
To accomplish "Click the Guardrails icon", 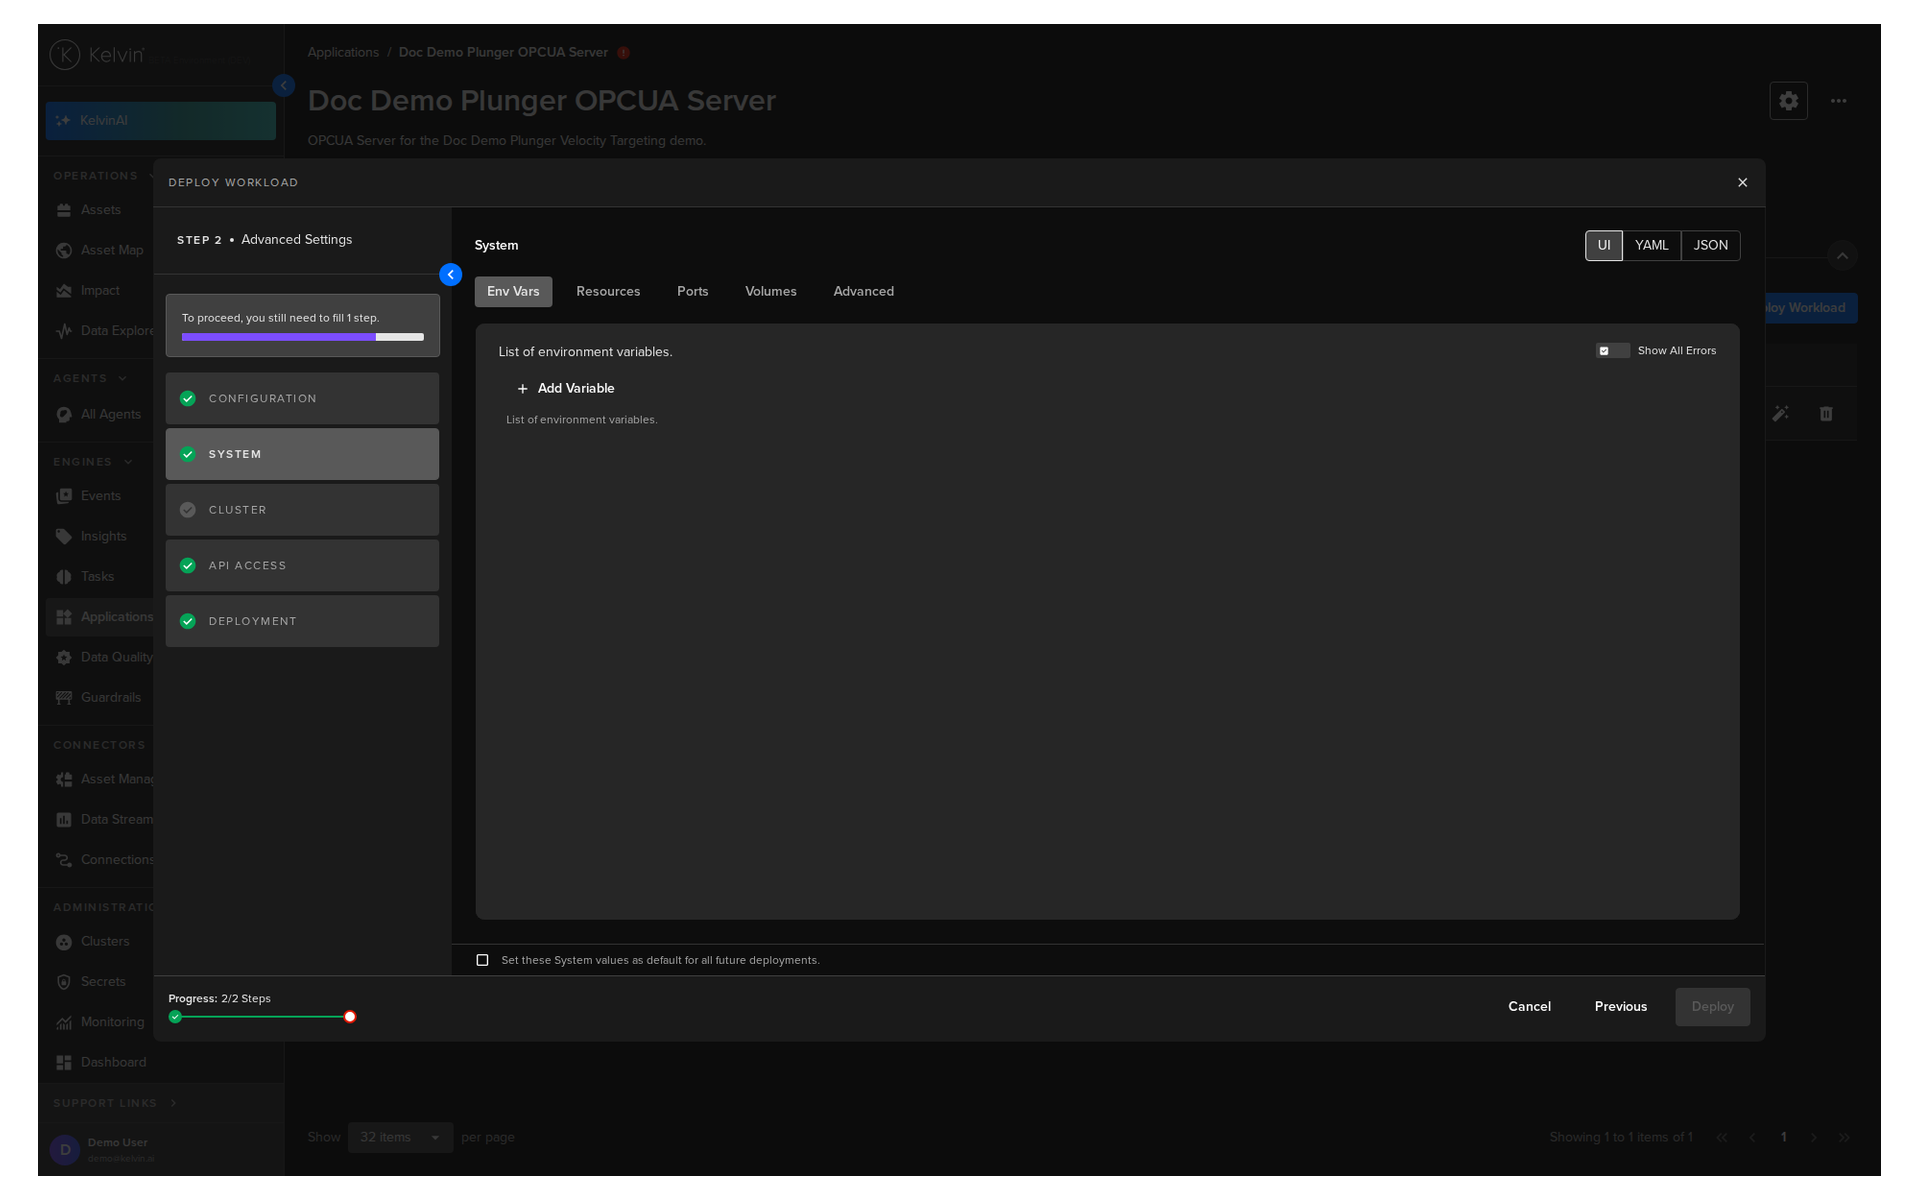I will [64, 698].
